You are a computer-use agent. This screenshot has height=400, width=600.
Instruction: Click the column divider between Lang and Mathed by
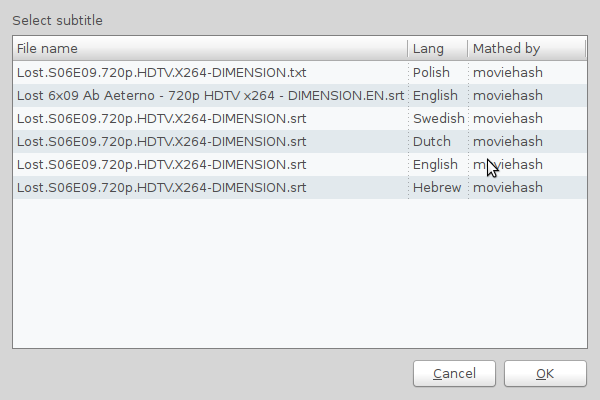[468, 49]
